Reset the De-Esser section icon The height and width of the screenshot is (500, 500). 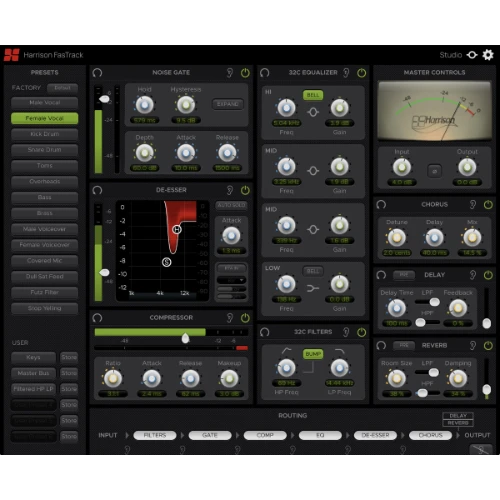[x=97, y=190]
